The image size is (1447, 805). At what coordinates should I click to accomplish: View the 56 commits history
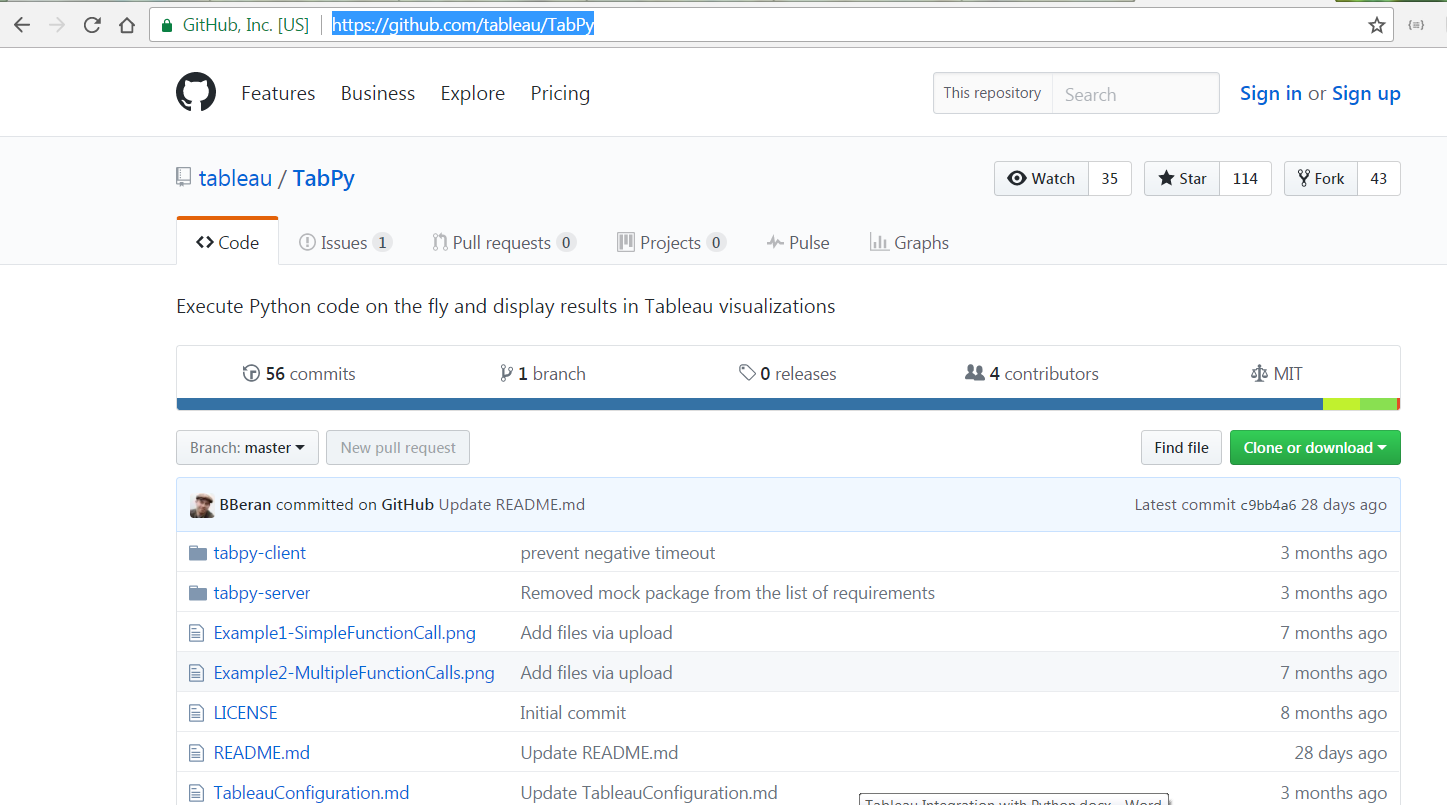tap(299, 374)
